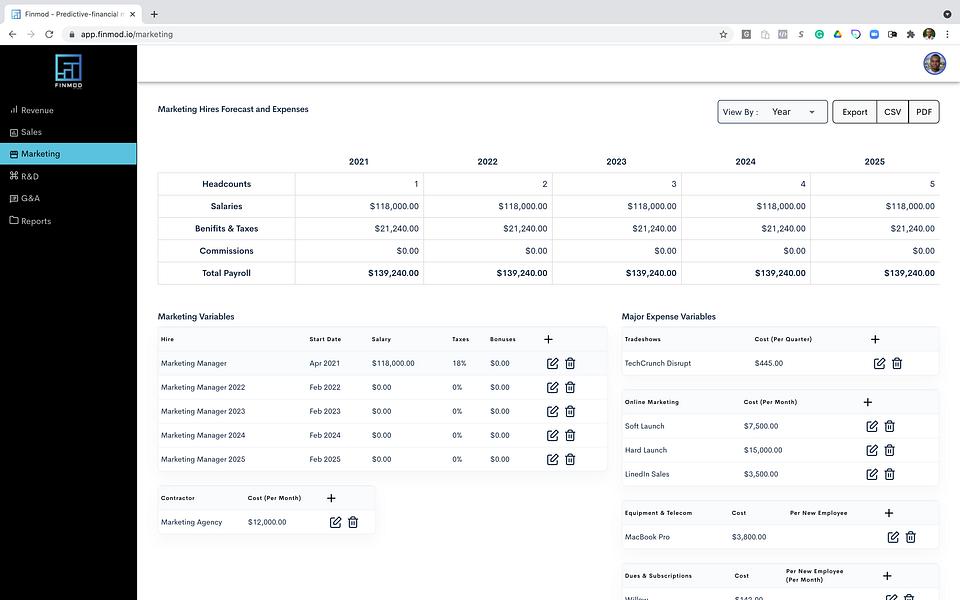The image size is (960, 600).
Task: Click the Finmod logo in sidebar
Action: (68, 71)
